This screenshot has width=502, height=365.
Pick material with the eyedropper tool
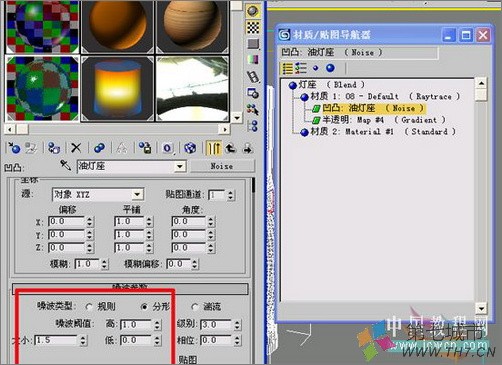pyautogui.click(x=65, y=165)
